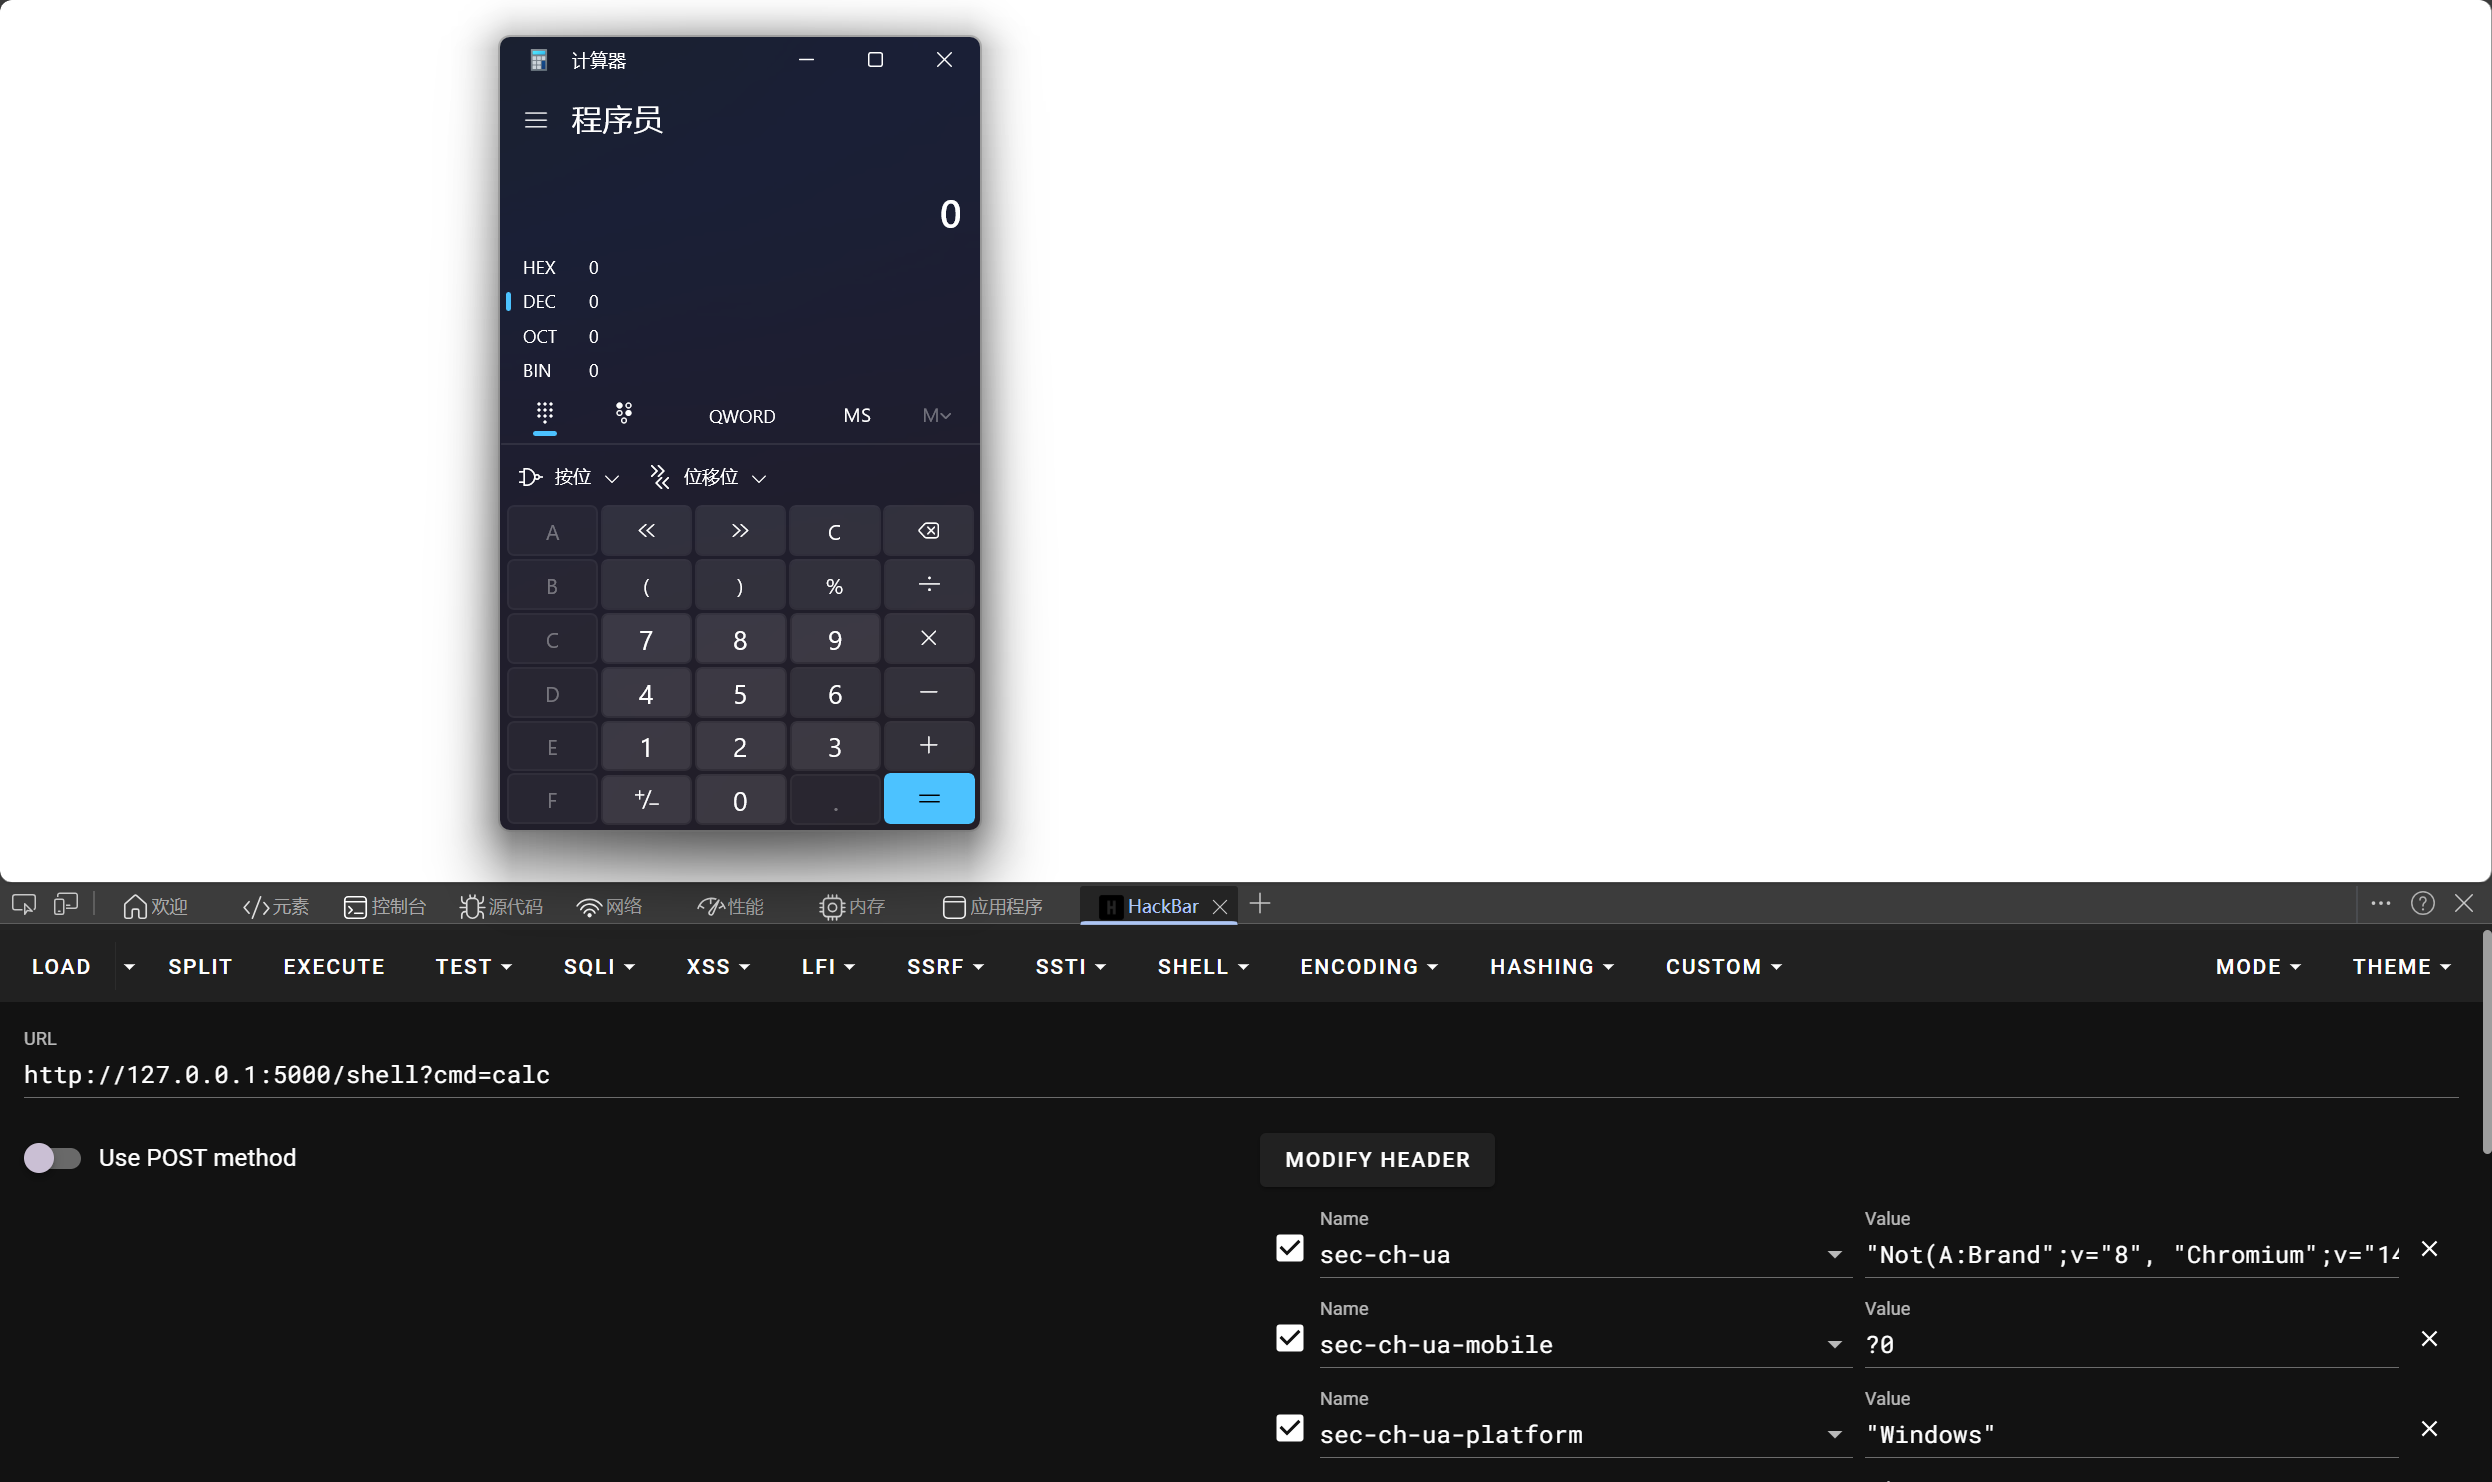2492x1482 pixels.
Task: Switch to the 应用程序 application tab
Action: pos(992,906)
